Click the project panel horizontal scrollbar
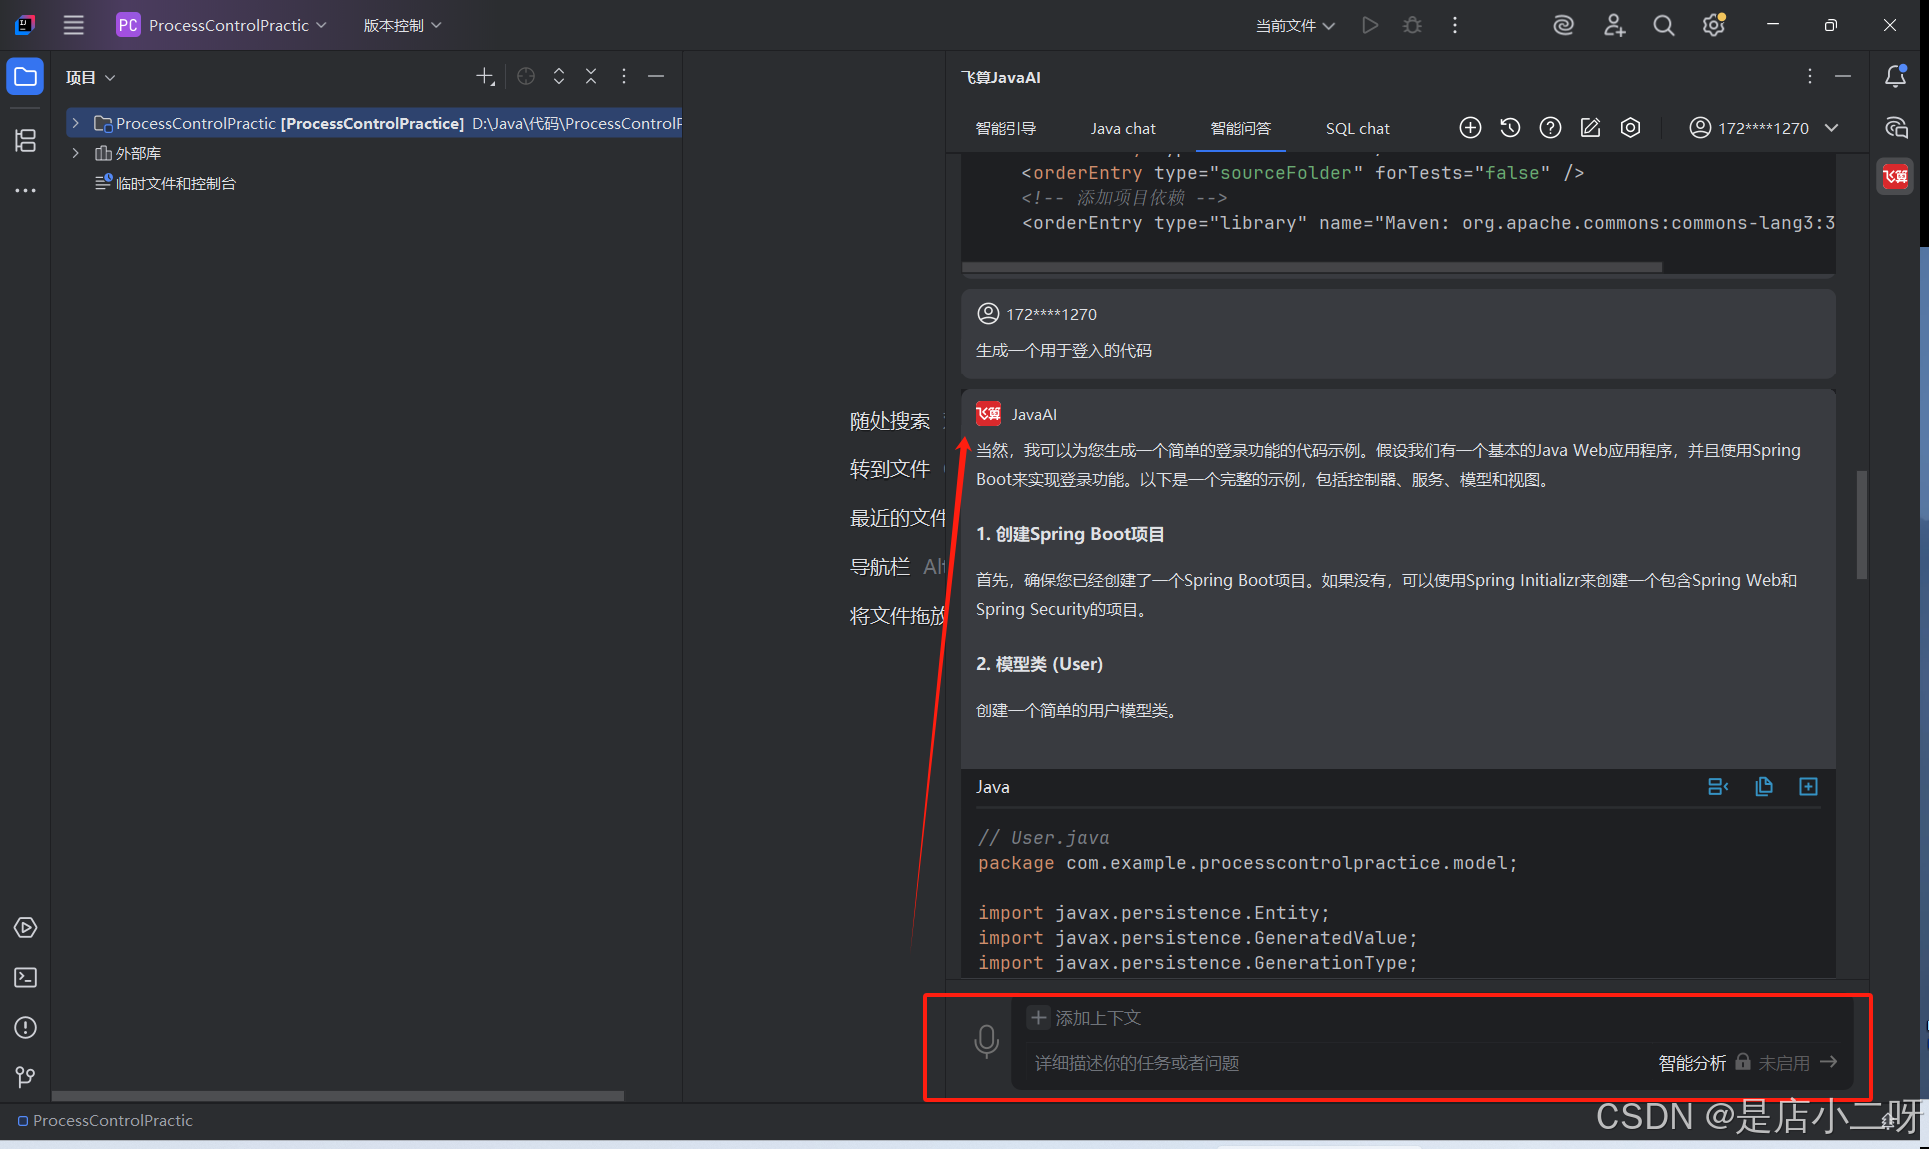Screen dimensions: 1929x1149 click(x=338, y=1096)
